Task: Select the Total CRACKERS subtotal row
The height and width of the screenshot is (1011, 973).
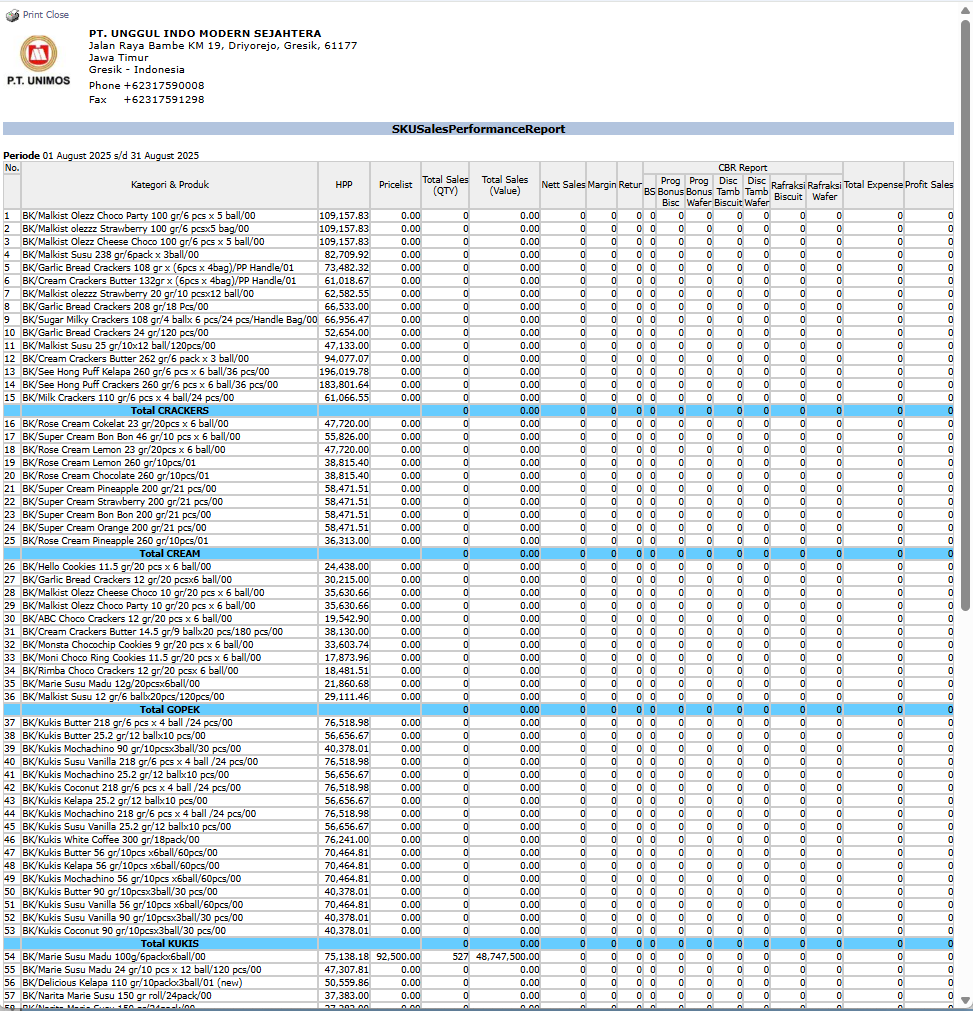Action: point(169,411)
